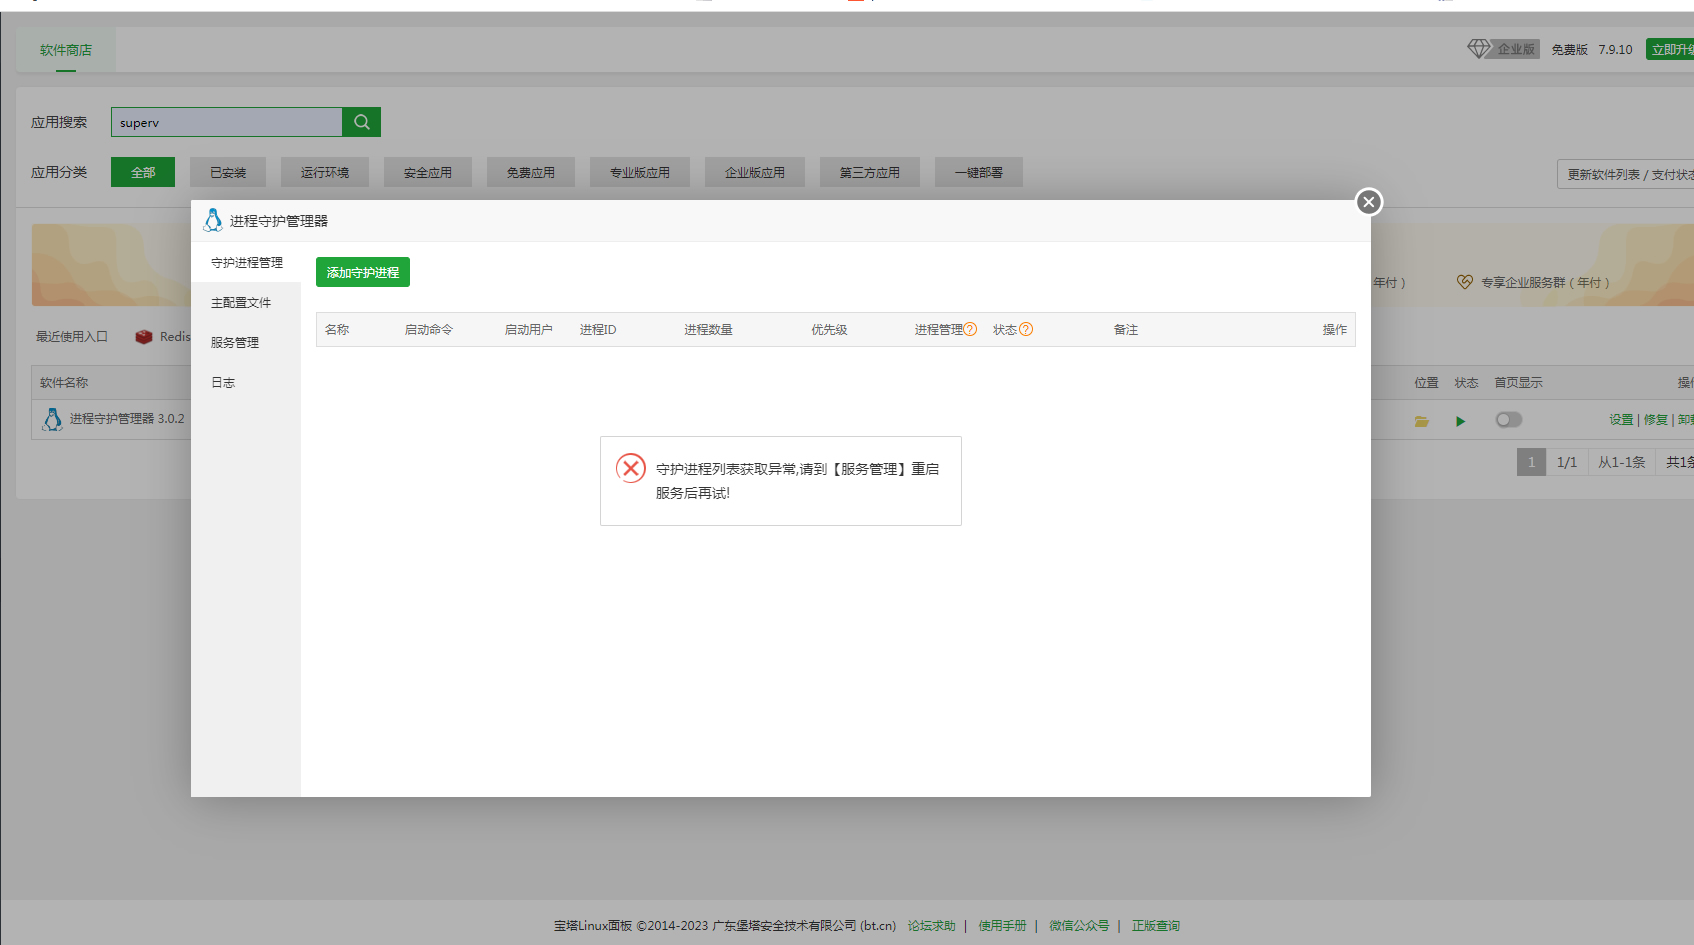This screenshot has width=1694, height=945.
Task: Click the red error X icon
Action: pyautogui.click(x=630, y=468)
